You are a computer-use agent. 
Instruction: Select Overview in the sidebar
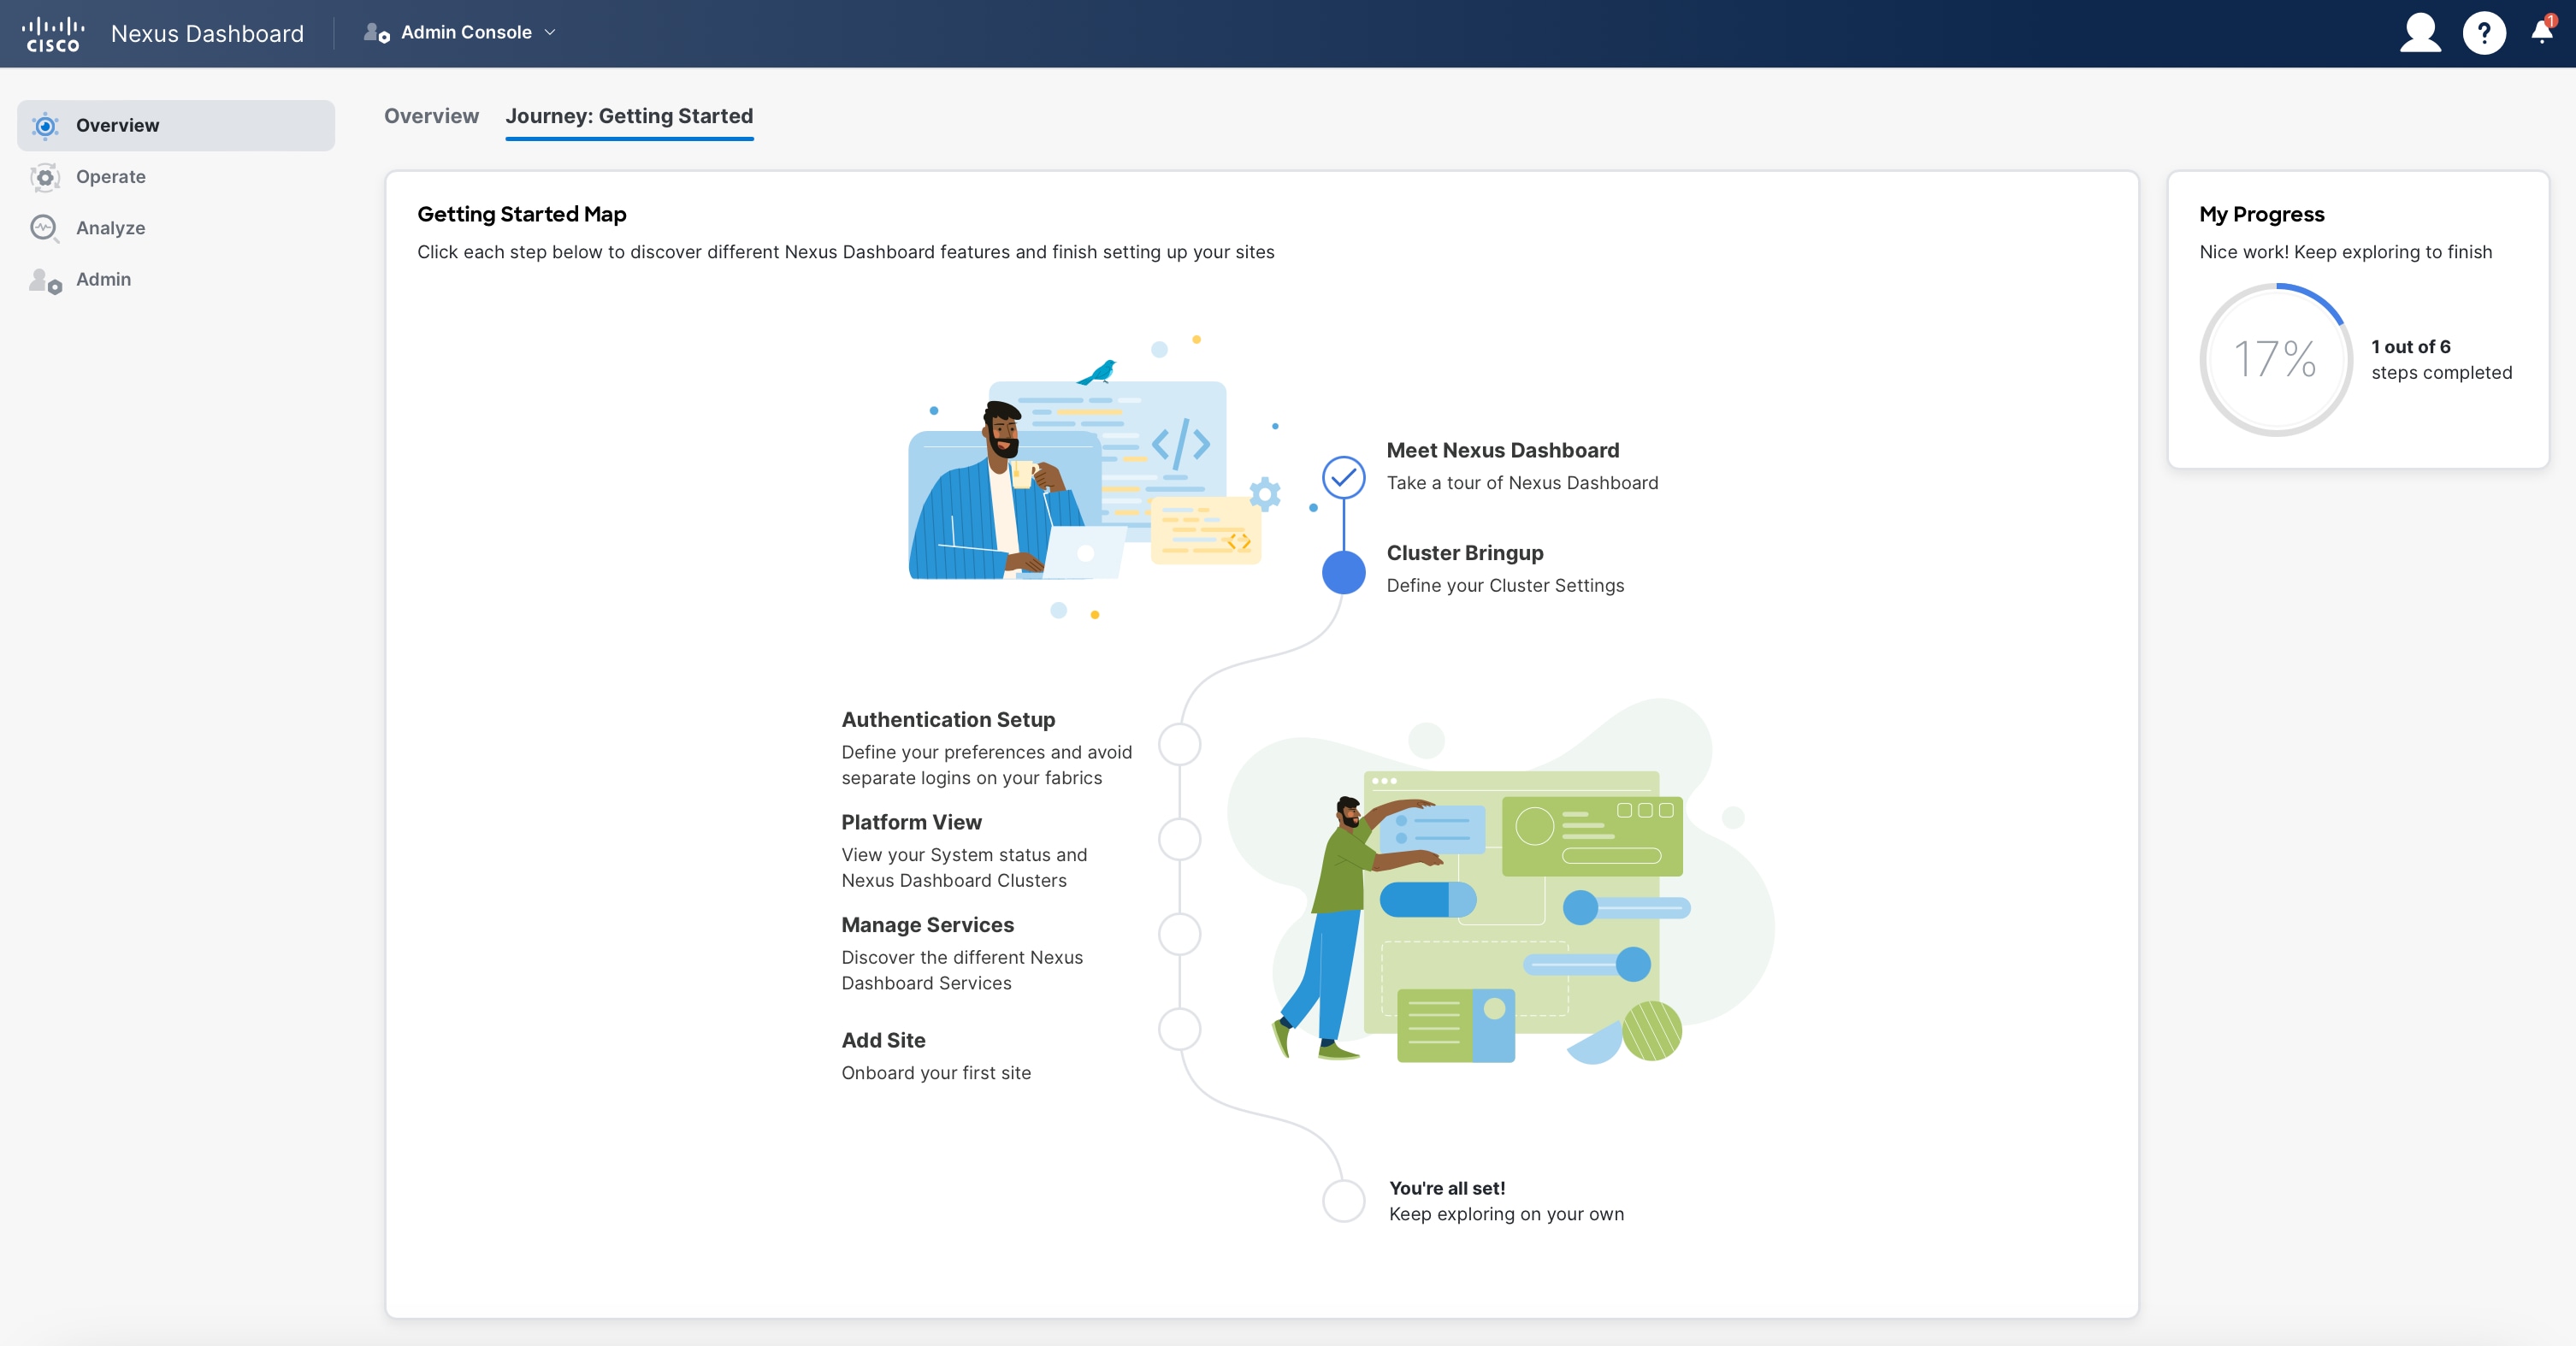pyautogui.click(x=176, y=125)
